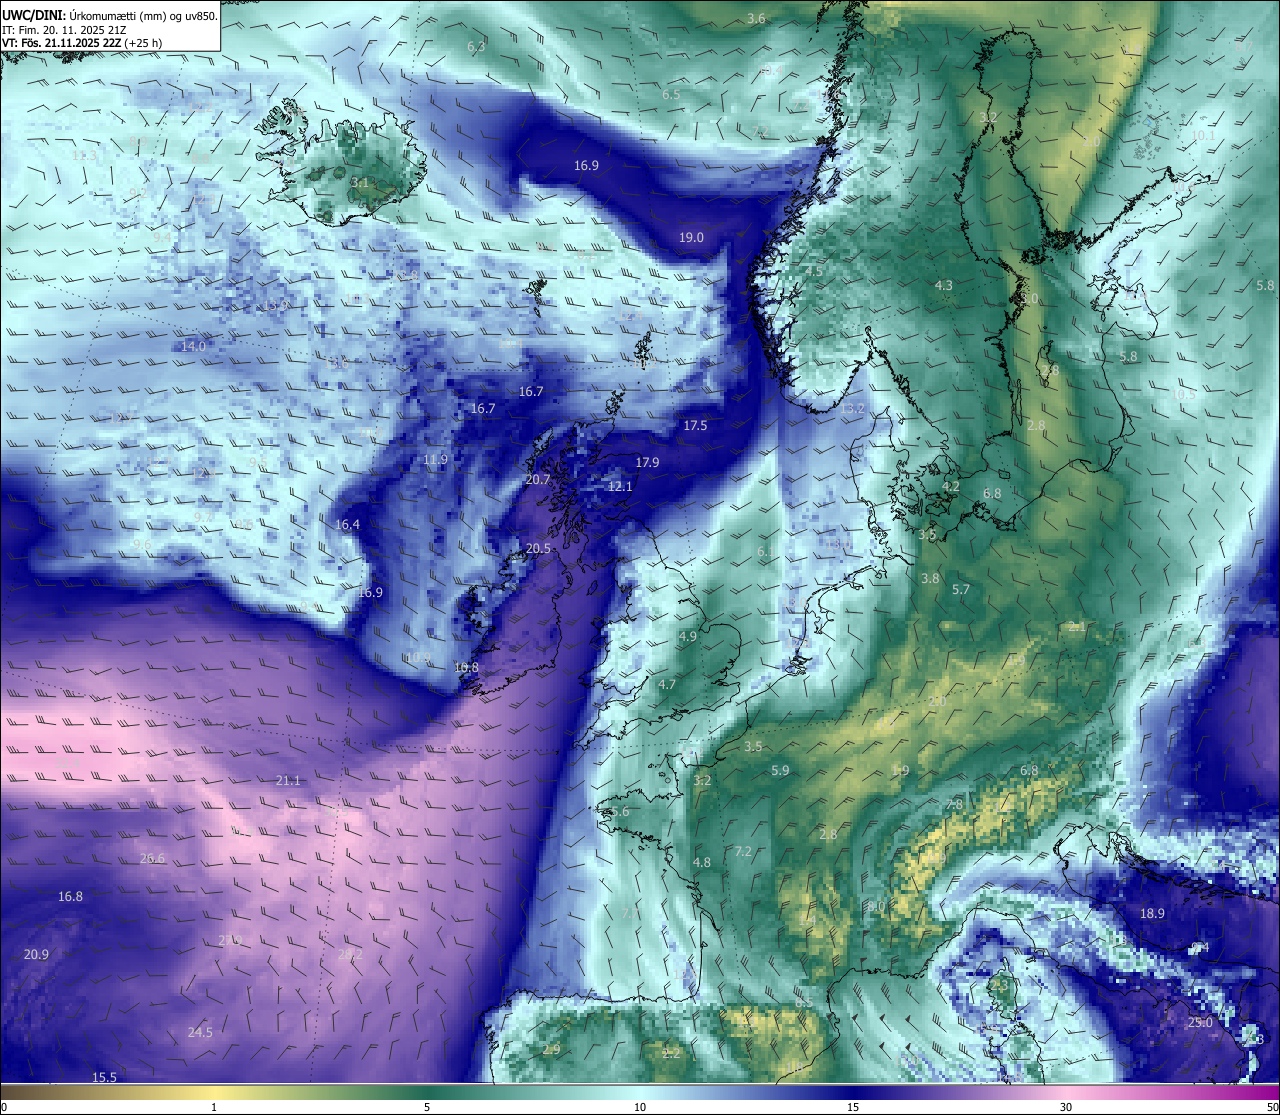
Task: Click the VT valid time 22Z (+25 h) line
Action: click(83, 43)
